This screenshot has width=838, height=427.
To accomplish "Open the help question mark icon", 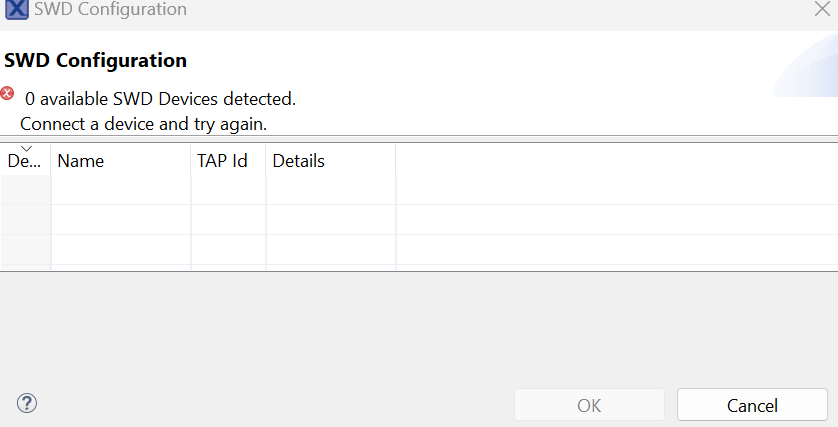I will coord(27,403).
